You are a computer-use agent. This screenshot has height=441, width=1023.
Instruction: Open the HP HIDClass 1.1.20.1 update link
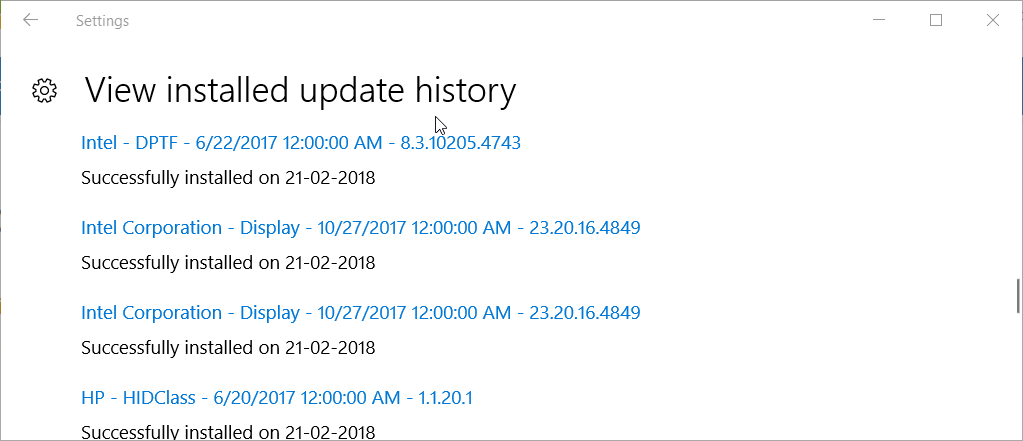(276, 398)
